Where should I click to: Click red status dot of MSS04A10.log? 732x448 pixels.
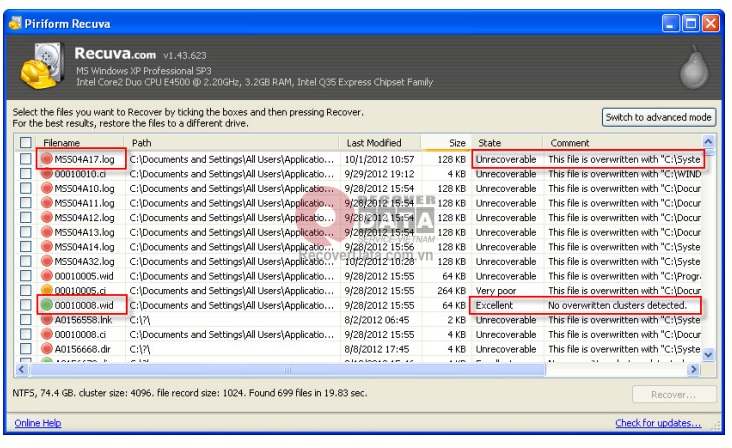(x=46, y=189)
